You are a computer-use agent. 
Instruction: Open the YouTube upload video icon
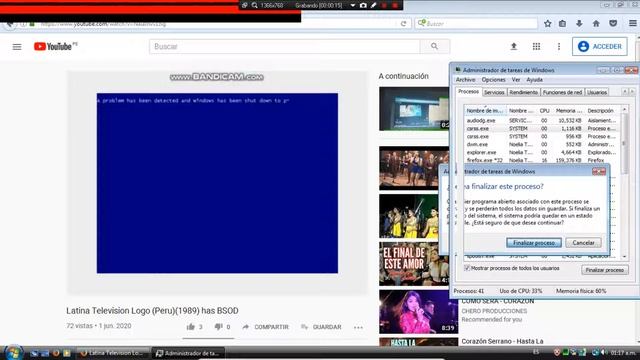(514, 47)
